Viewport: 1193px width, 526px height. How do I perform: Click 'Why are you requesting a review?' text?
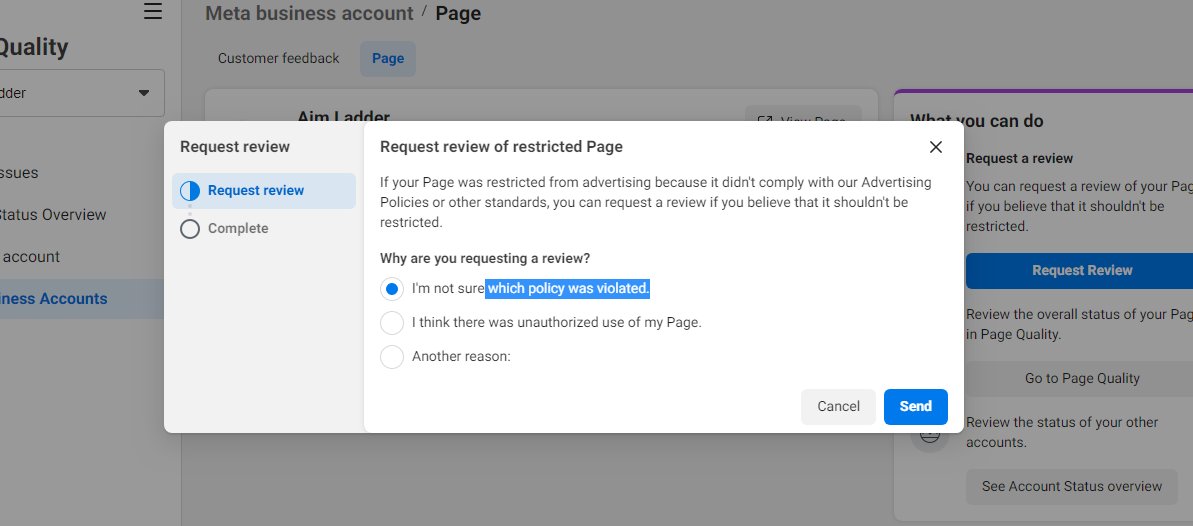(485, 259)
